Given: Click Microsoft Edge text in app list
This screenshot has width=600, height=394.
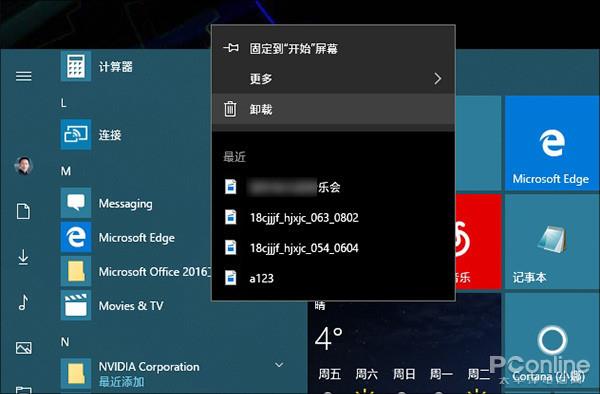Looking at the screenshot, I should 137,238.
